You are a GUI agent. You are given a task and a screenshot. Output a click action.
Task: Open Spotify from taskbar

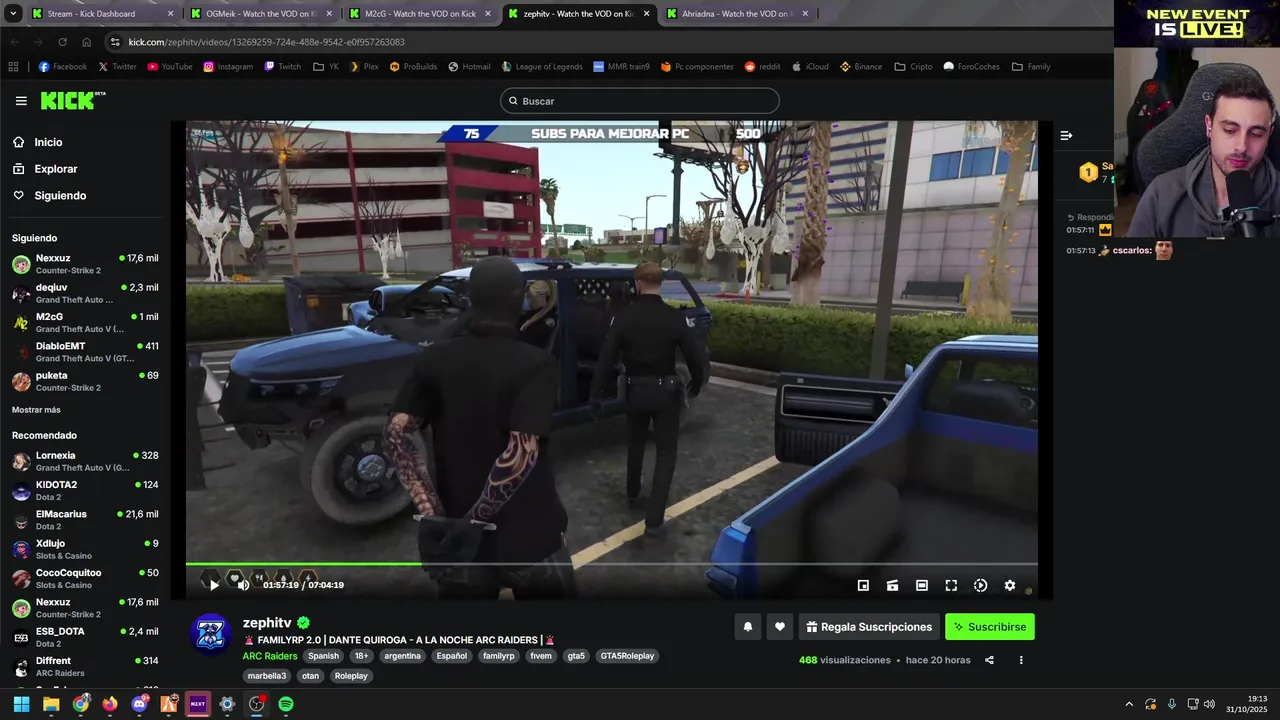point(286,704)
